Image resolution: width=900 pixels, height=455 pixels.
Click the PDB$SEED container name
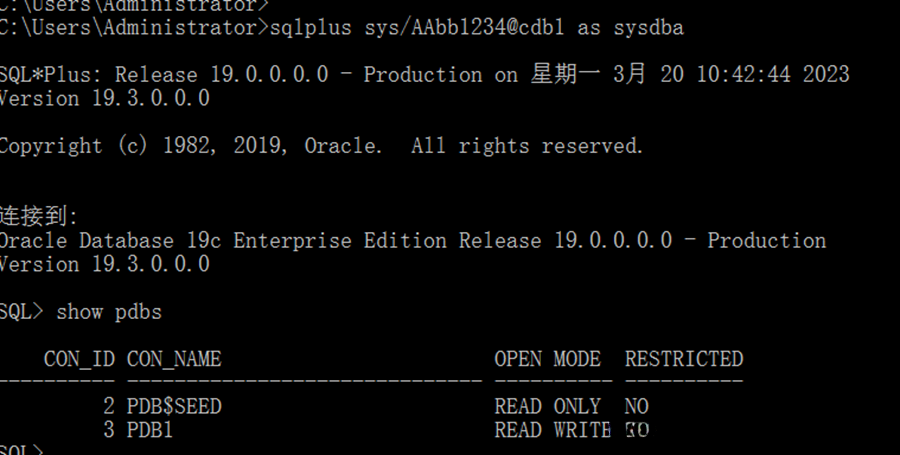coord(174,407)
